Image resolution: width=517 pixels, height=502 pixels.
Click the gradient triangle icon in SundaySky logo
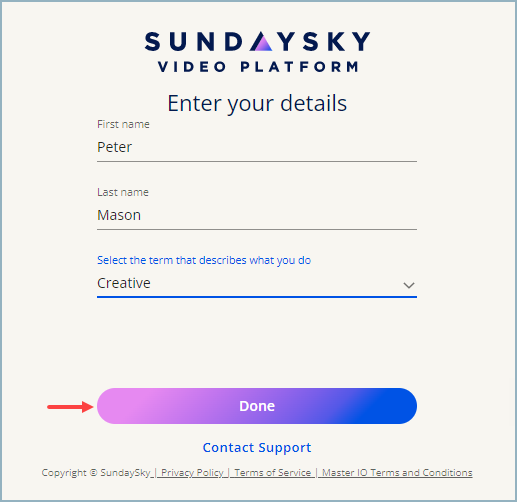point(263,41)
